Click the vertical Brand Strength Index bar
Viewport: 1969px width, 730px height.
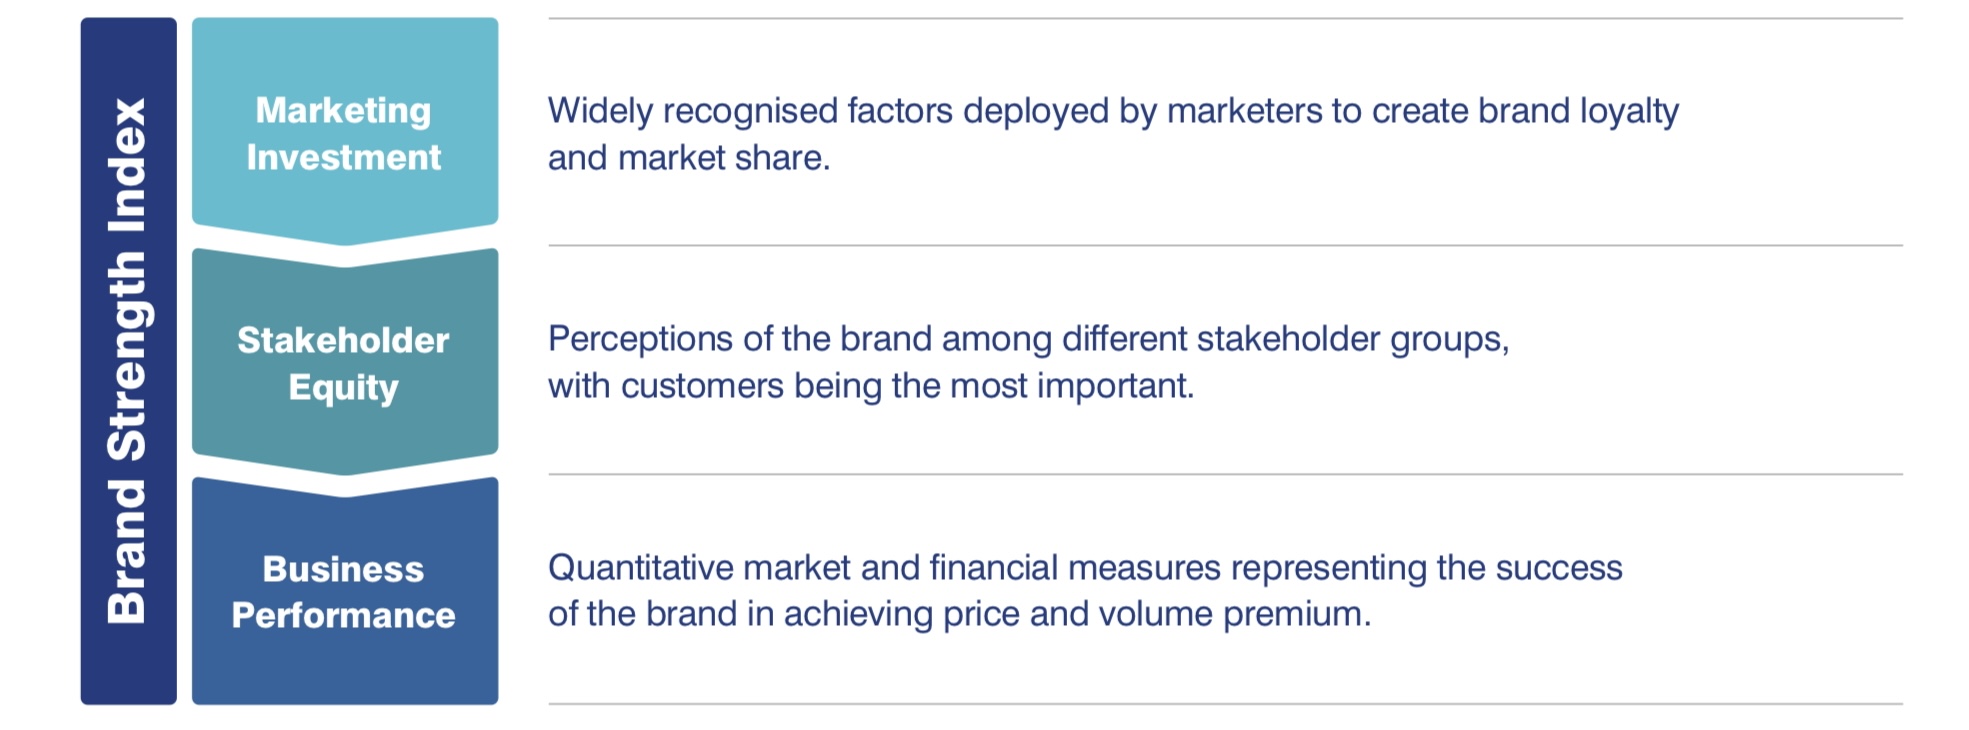pyautogui.click(x=128, y=361)
